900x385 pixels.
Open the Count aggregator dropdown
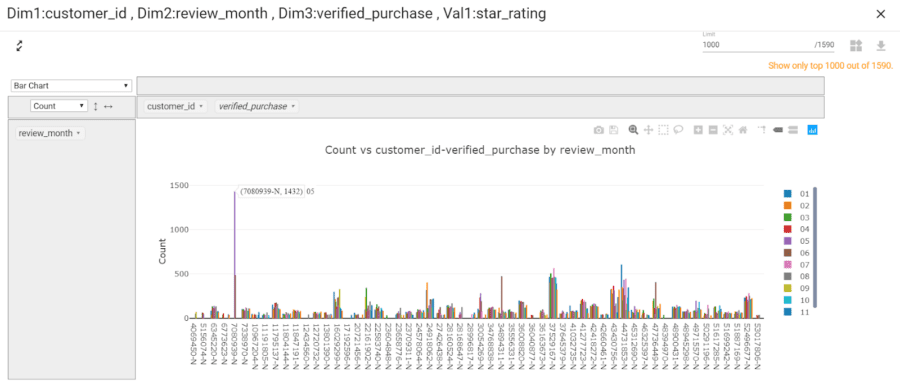tap(59, 106)
